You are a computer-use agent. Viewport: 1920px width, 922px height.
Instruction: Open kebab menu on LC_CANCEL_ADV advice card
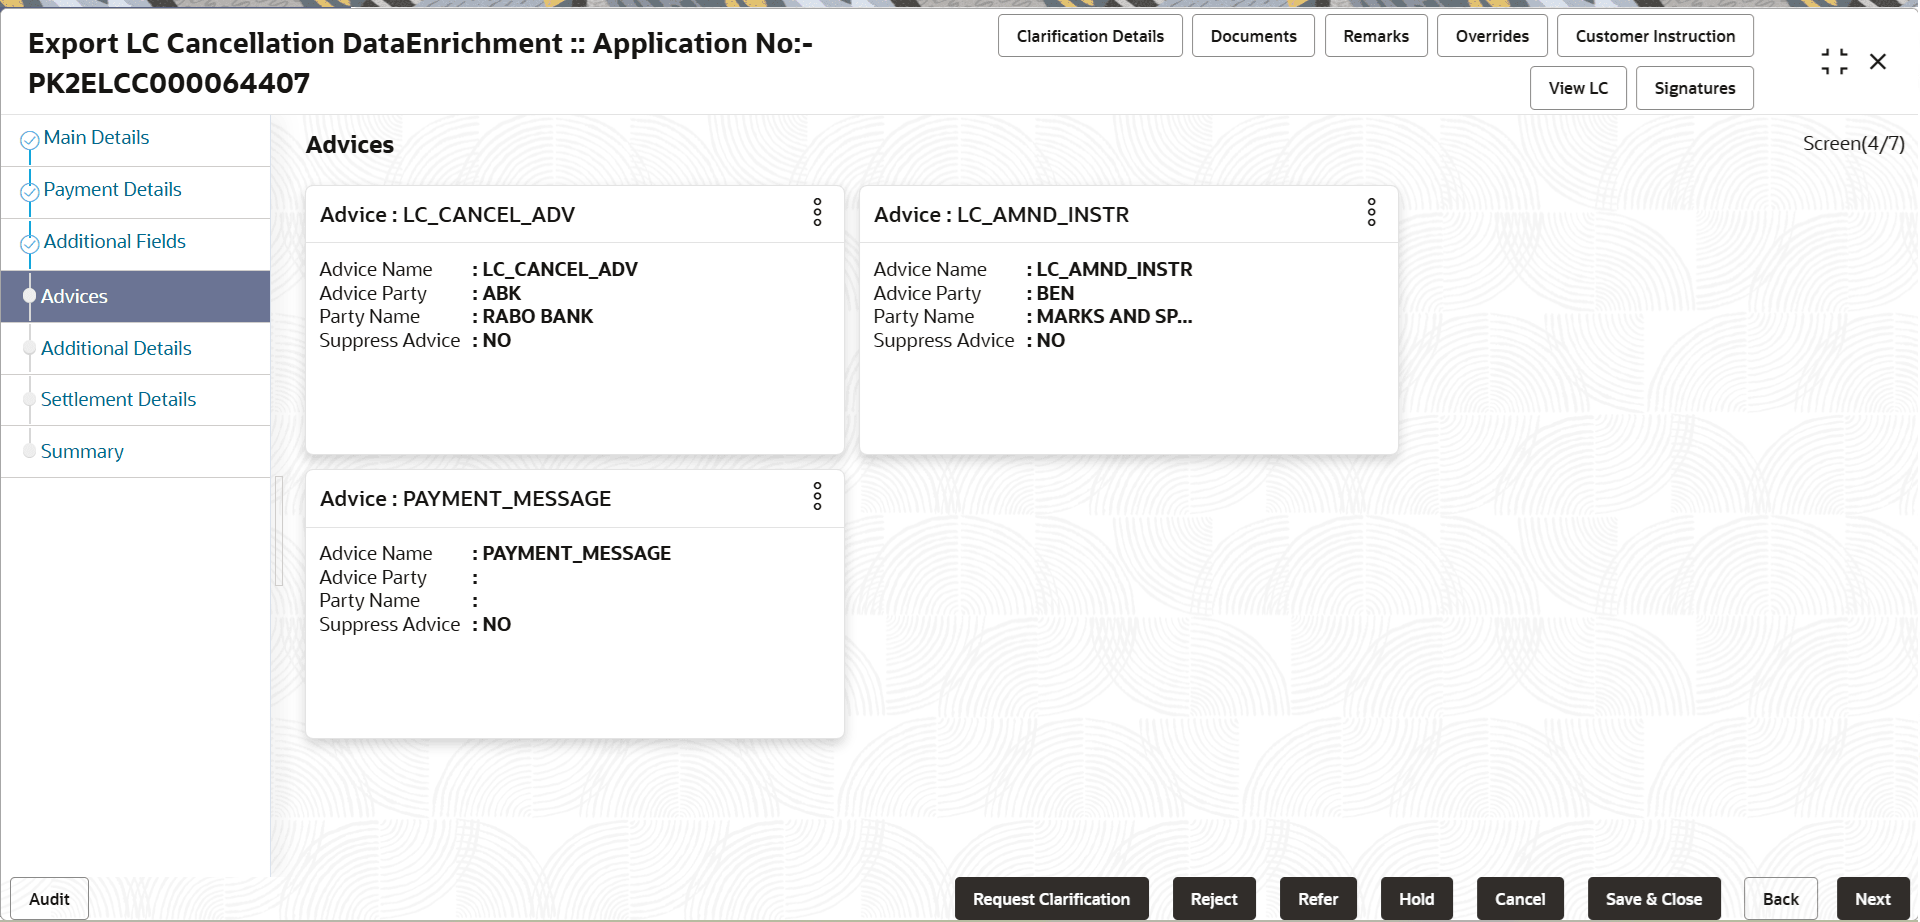[817, 212]
